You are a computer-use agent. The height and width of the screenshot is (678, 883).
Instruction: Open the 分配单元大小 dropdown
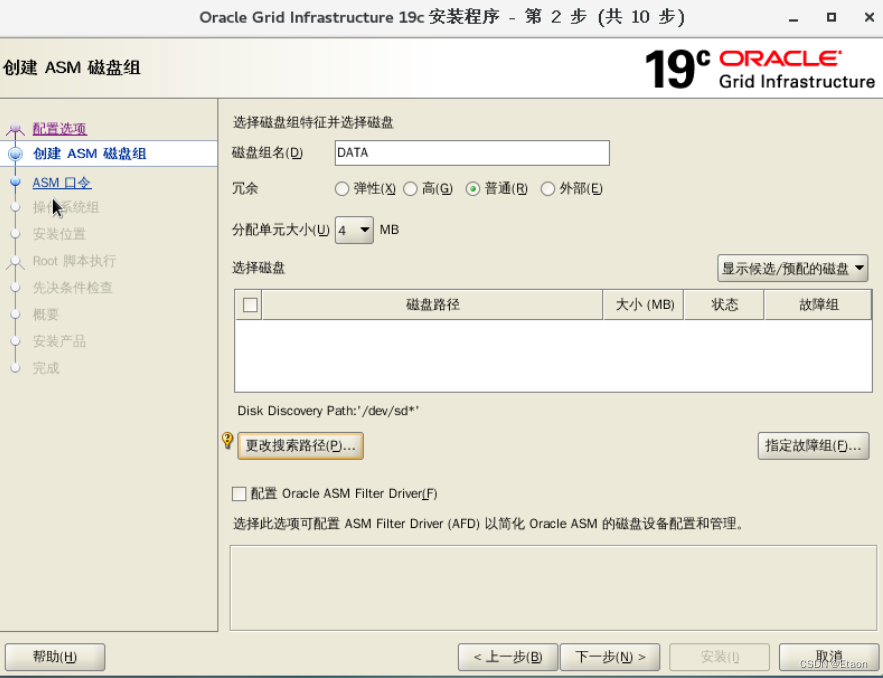coord(354,230)
